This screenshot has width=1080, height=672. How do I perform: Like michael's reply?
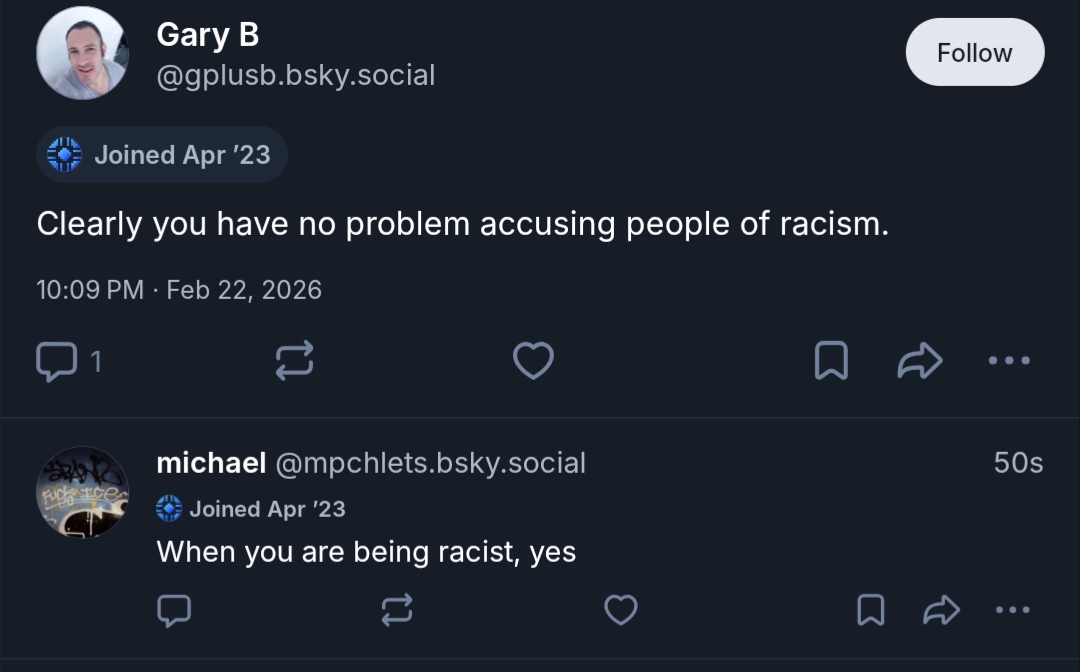[621, 609]
